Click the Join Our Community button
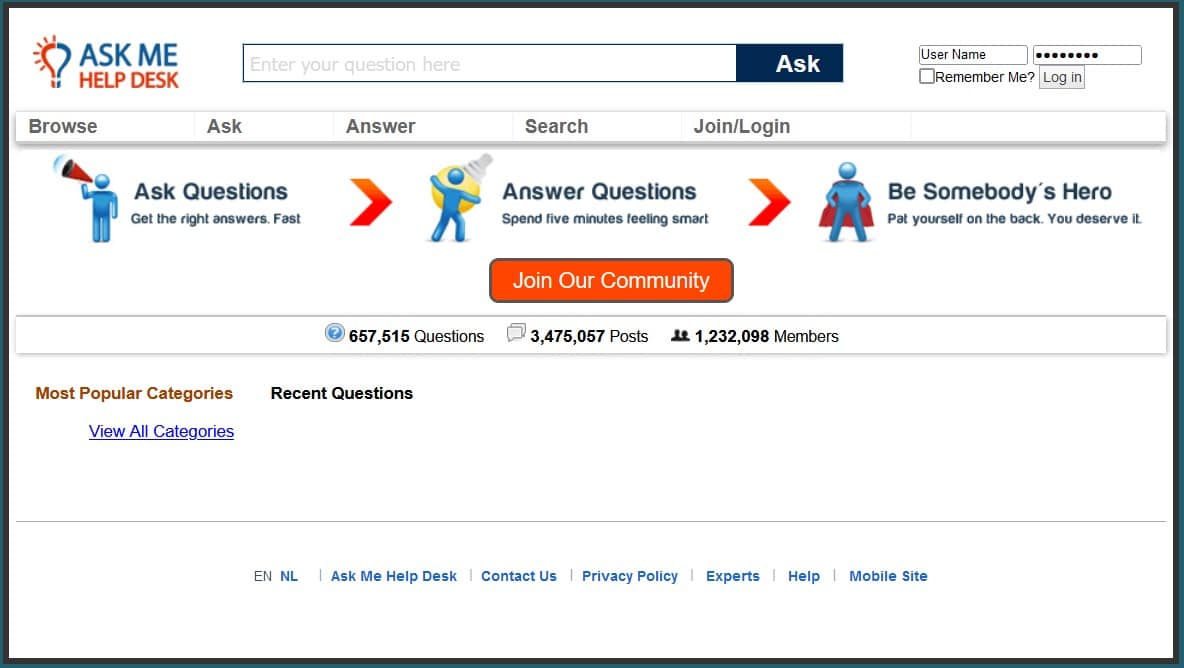The height and width of the screenshot is (668, 1184). click(x=611, y=280)
